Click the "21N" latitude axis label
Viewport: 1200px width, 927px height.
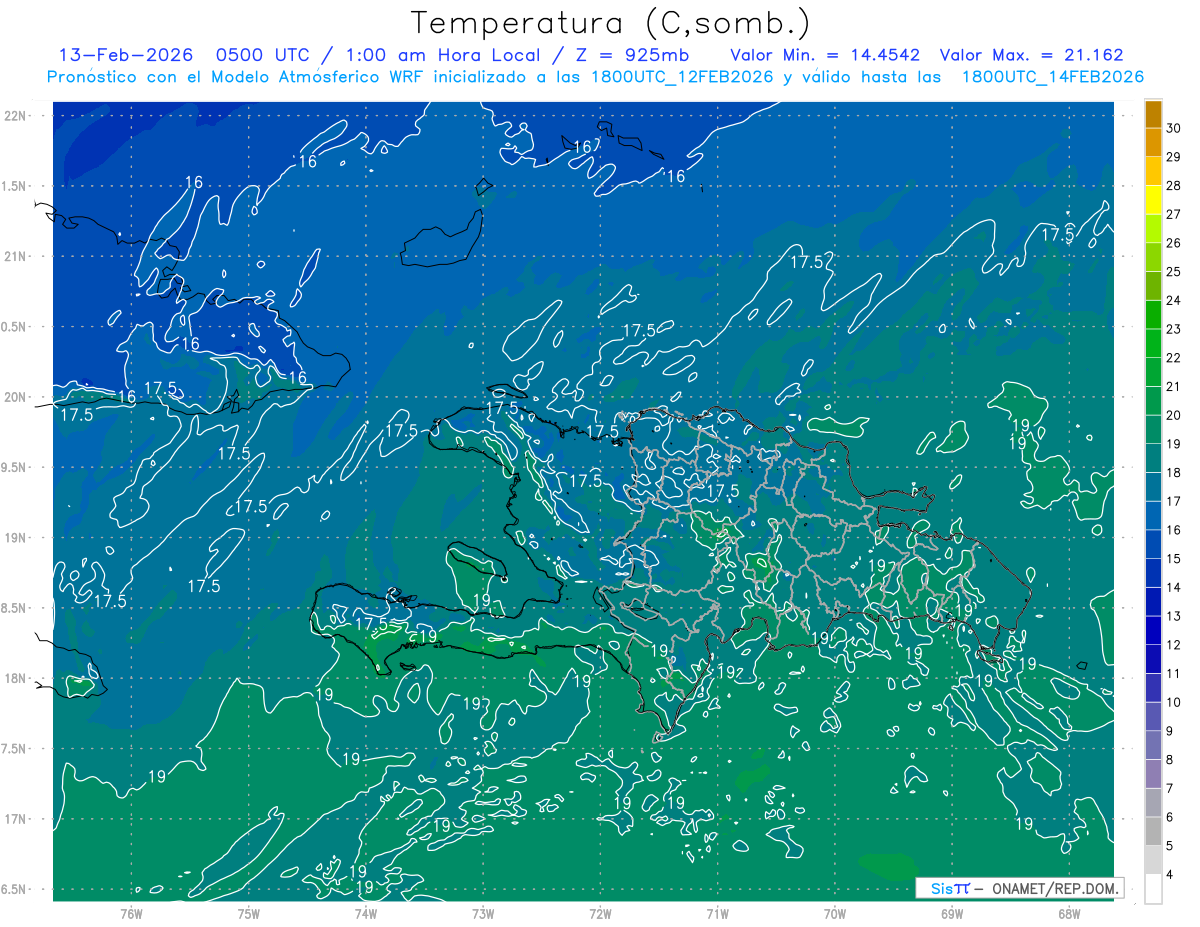coord(16,256)
